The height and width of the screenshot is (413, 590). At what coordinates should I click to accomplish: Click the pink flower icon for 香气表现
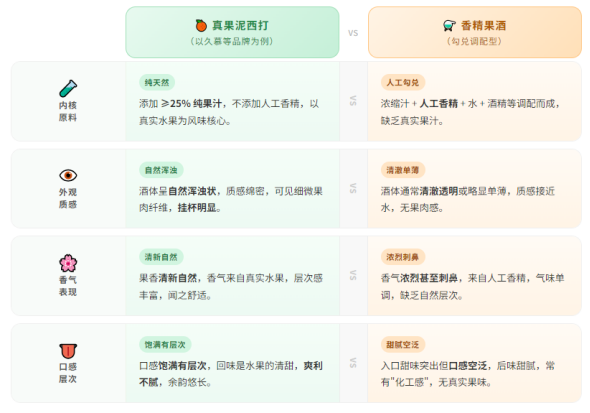[x=68, y=263]
